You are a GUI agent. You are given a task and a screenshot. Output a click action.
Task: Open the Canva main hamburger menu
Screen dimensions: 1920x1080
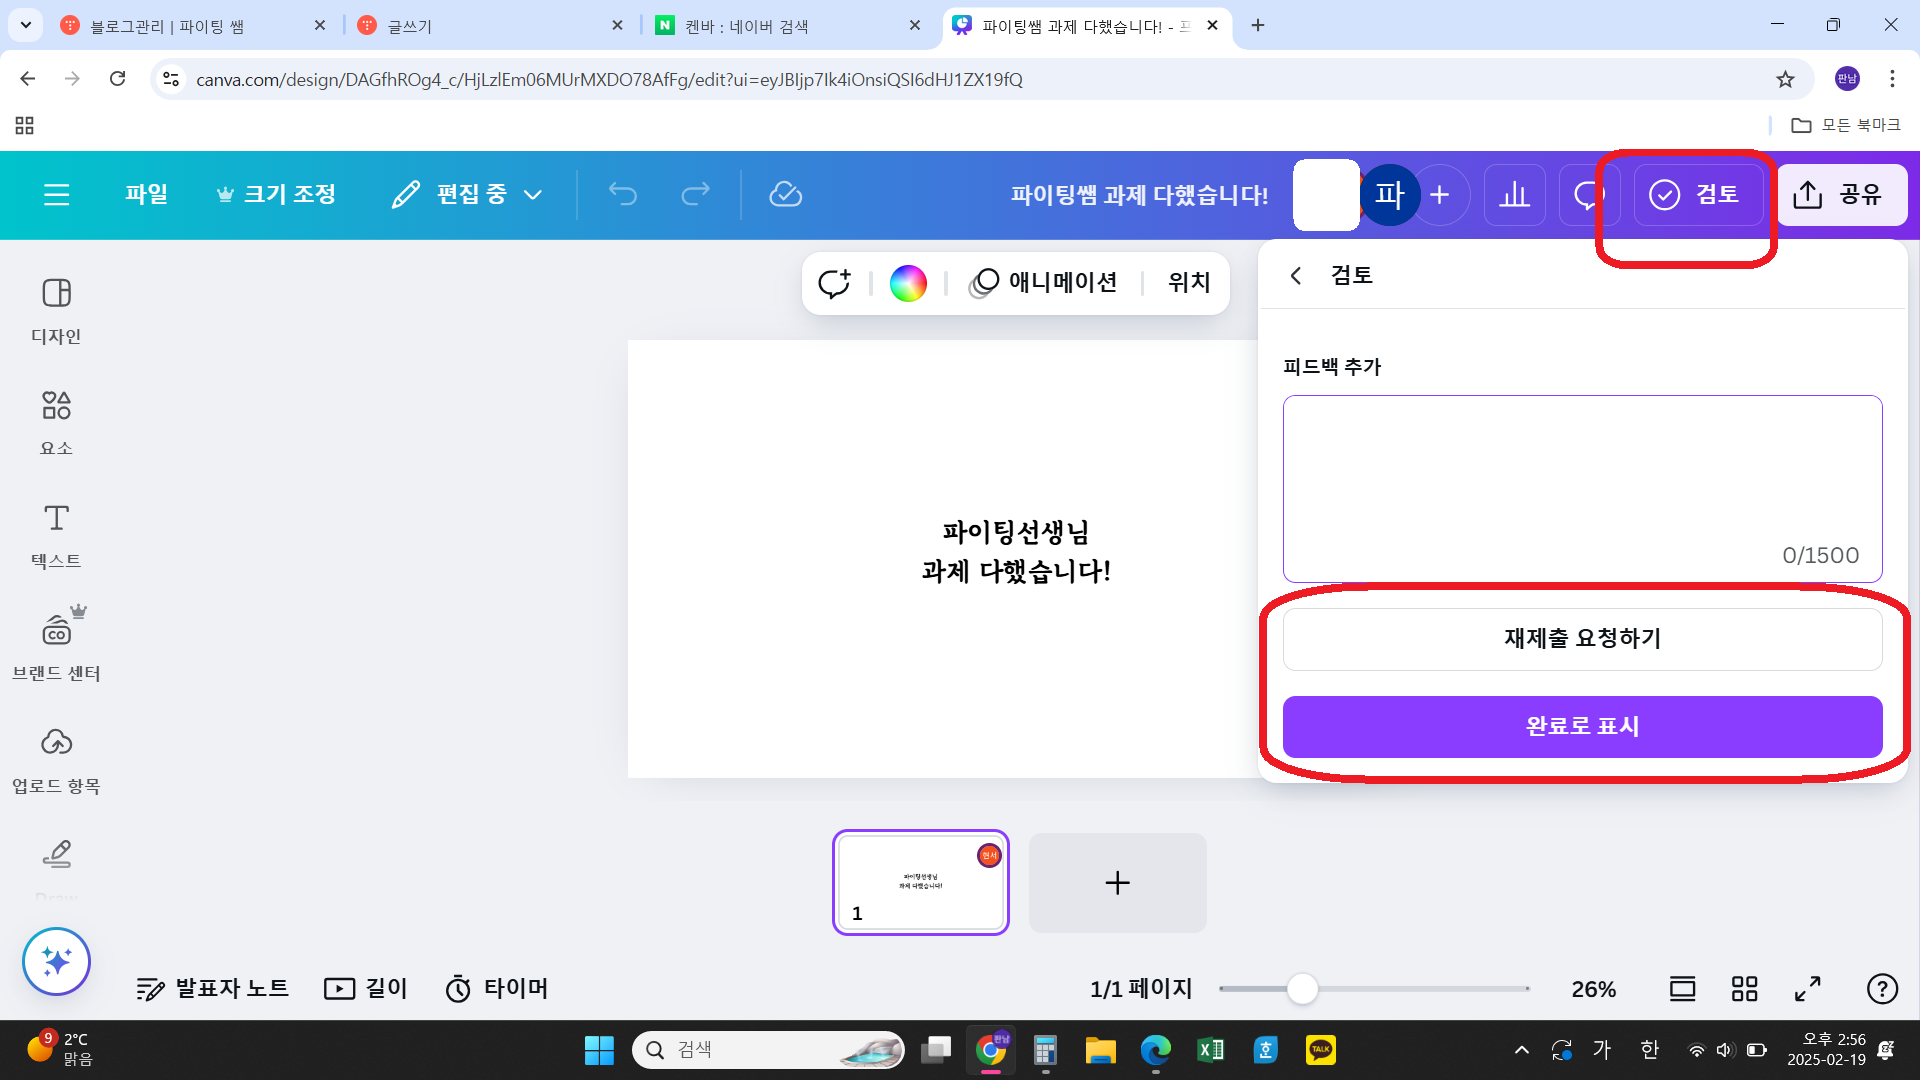(57, 194)
